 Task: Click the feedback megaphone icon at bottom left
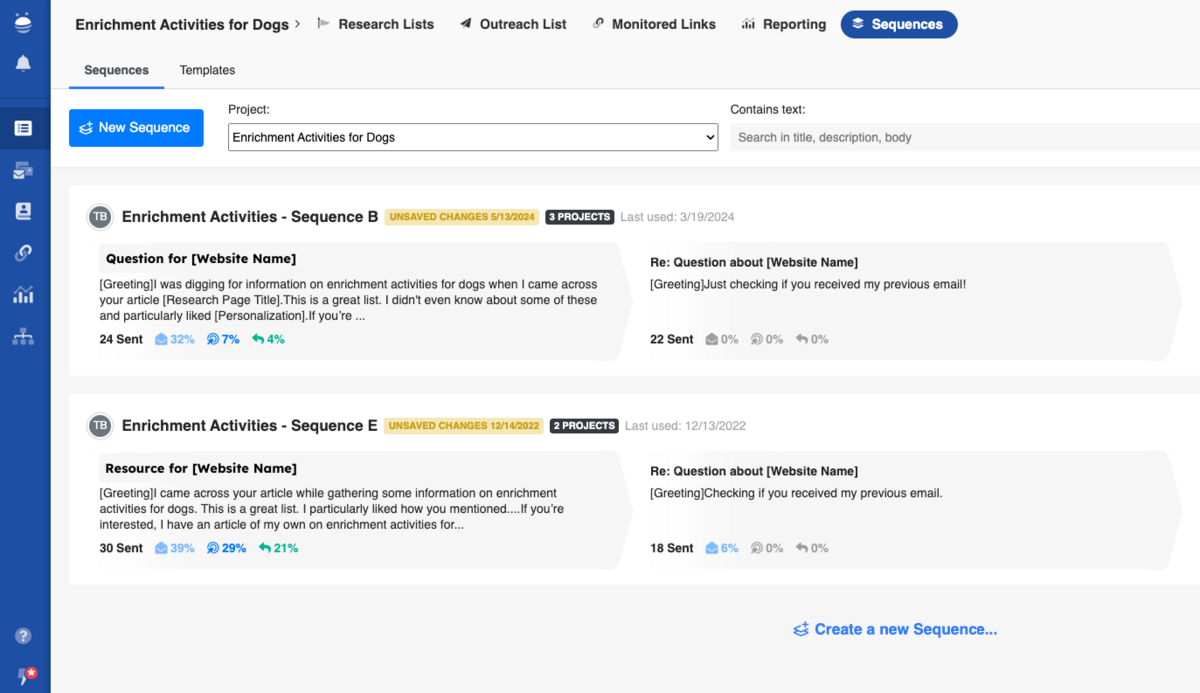point(23,674)
